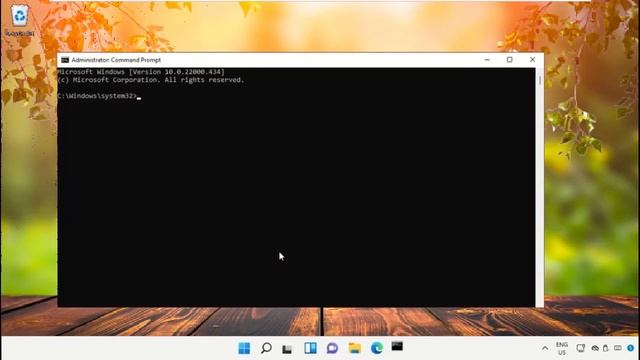Click the Command Prompt title bar icon

coord(65,60)
